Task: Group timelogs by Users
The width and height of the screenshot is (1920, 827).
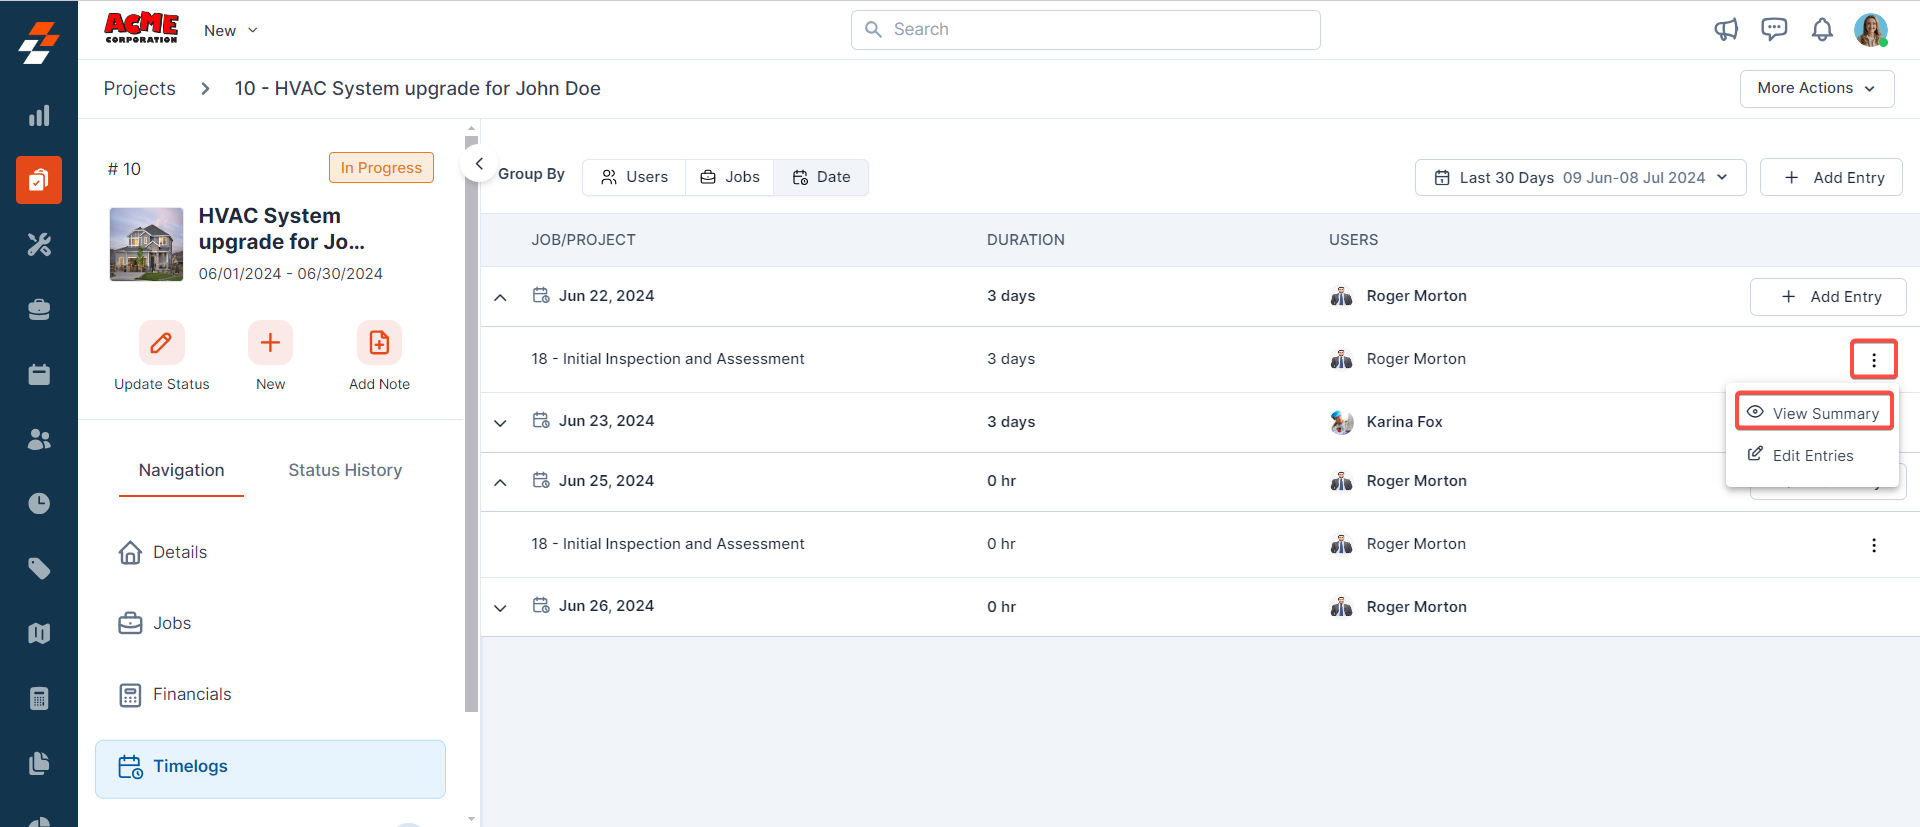Action: (x=634, y=177)
